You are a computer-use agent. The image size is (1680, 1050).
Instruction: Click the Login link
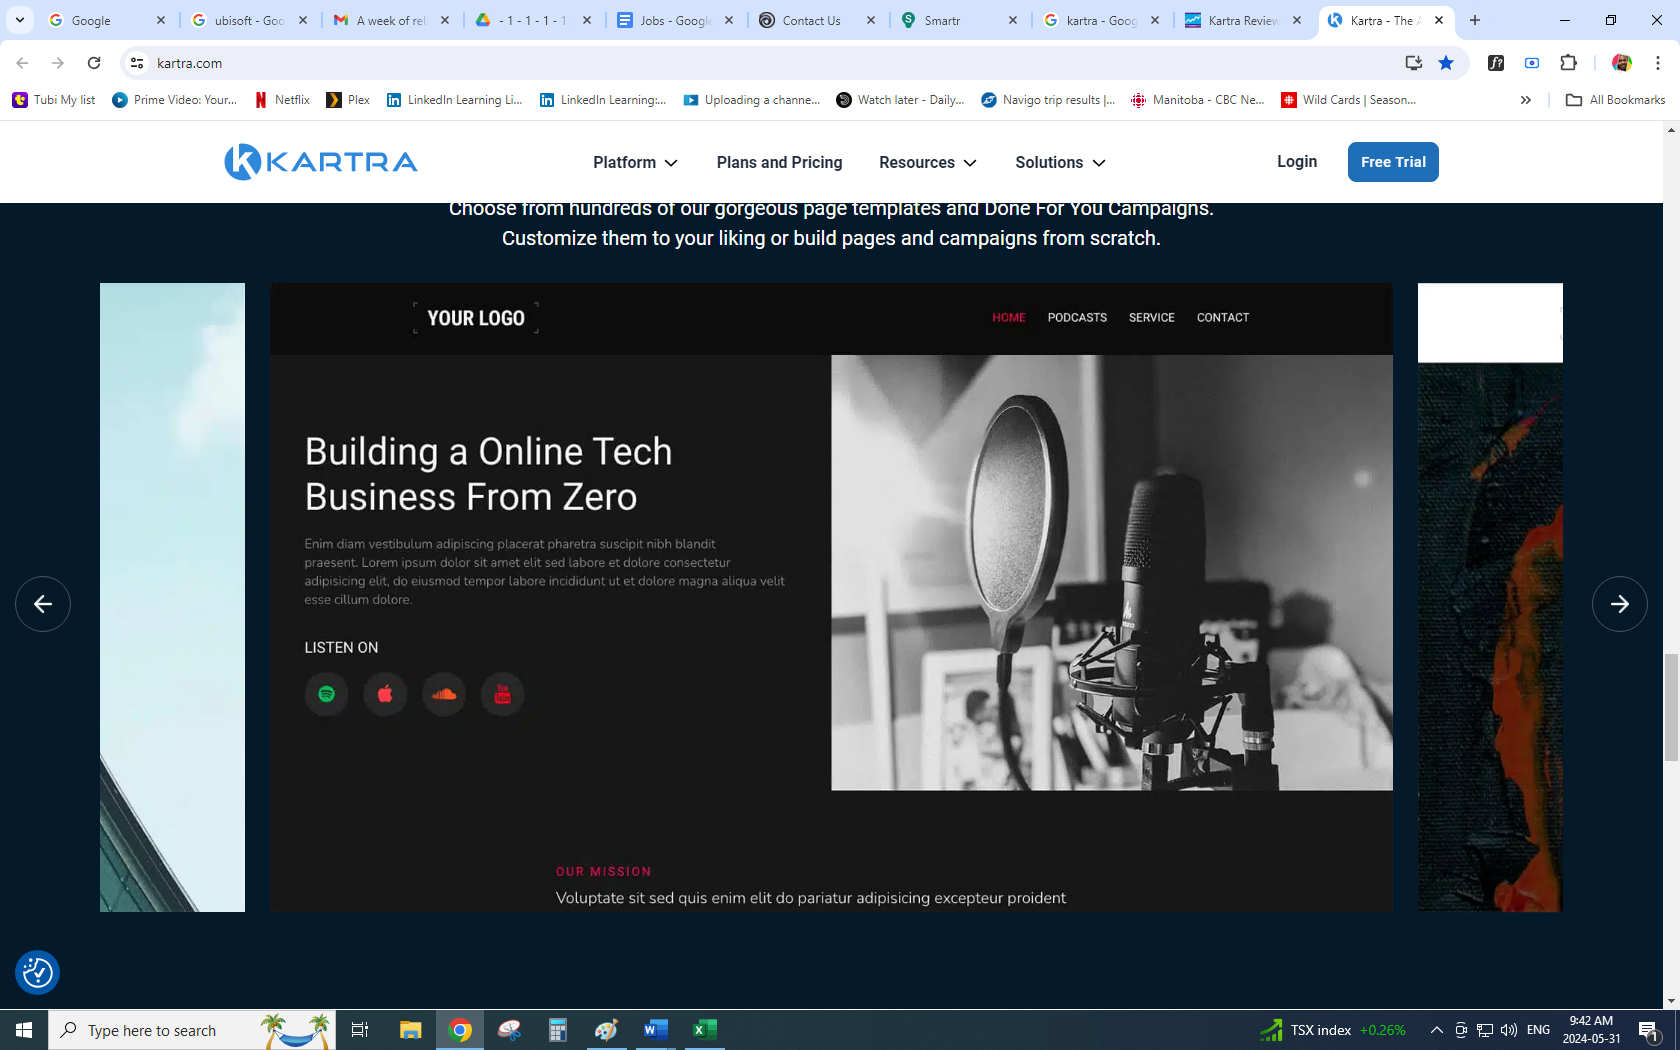pos(1296,162)
